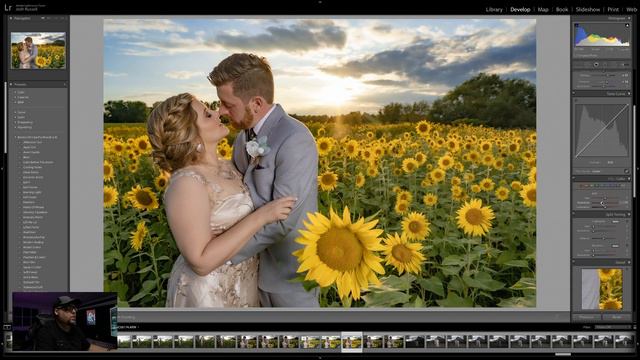Pick the Tone Curve targeted adjustment tool
Image resolution: width=640 pixels, height=360 pixels.
[576, 101]
